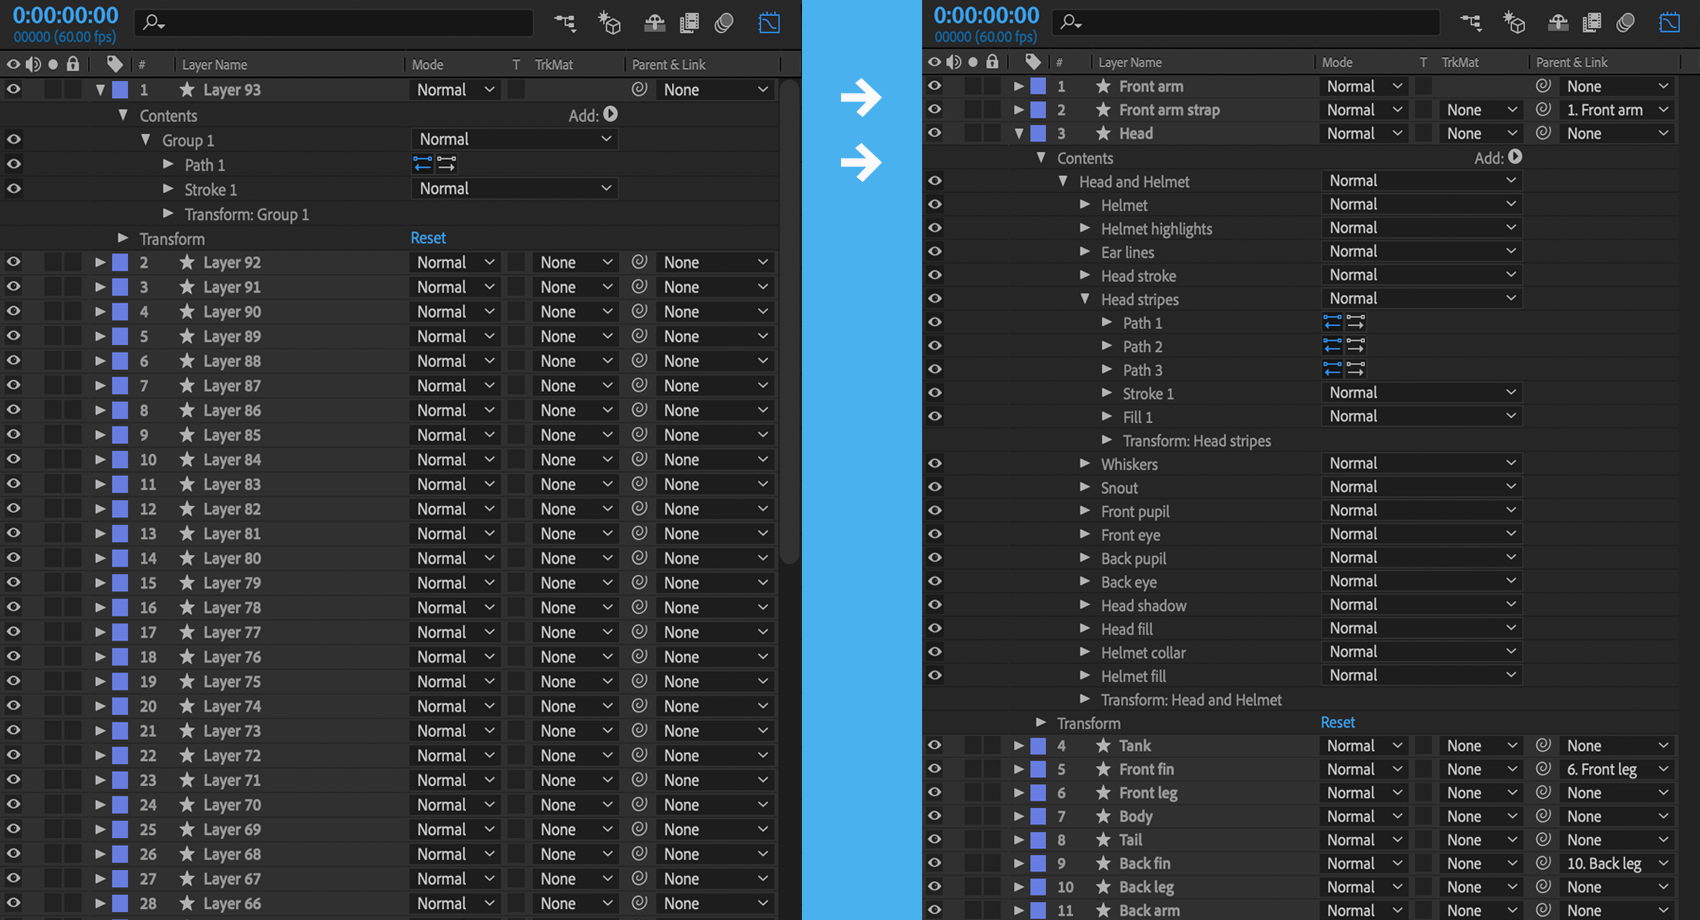Screen dimensions: 1700x920
Task: Open Mode dropdown for Whiskers group
Action: pos(1421,463)
